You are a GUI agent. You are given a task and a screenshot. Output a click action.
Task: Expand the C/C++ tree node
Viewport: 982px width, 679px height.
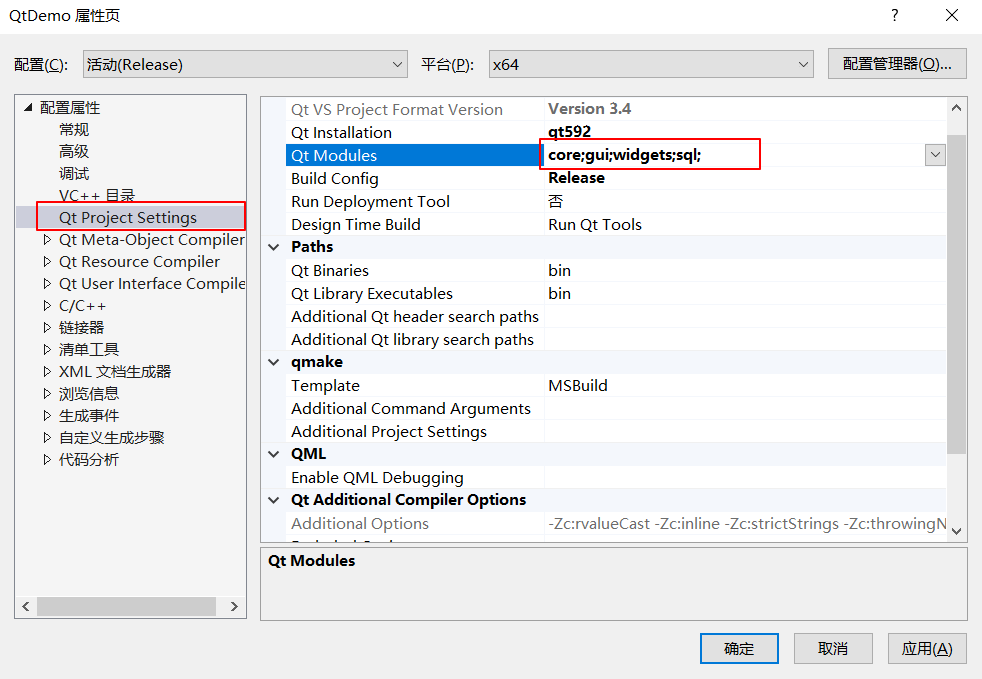(48, 305)
